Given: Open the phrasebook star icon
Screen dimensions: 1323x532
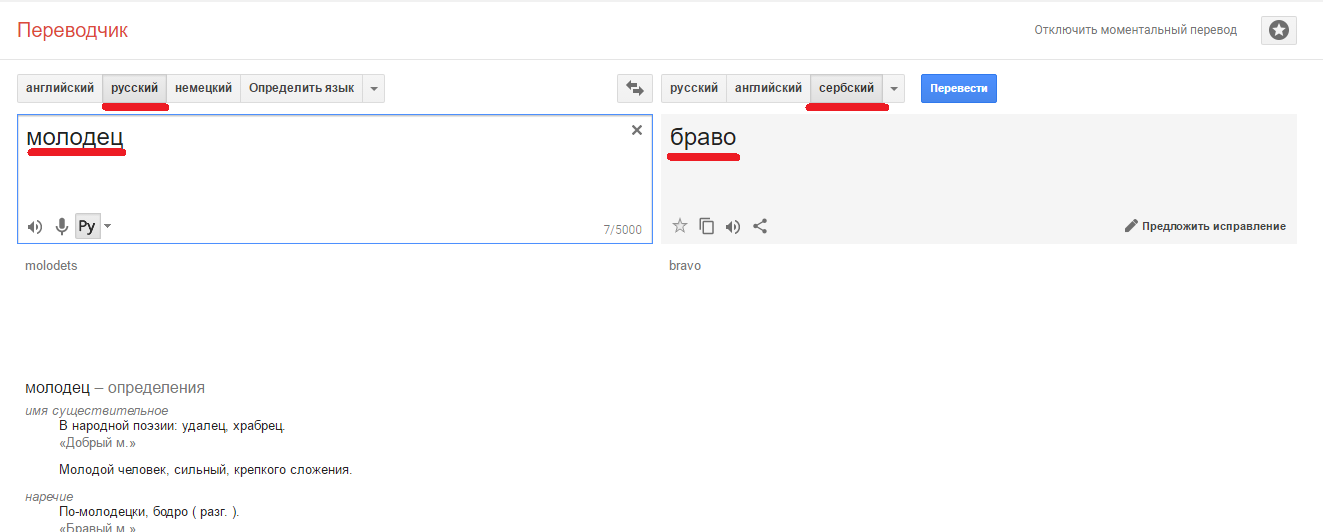Looking at the screenshot, I should (1278, 30).
